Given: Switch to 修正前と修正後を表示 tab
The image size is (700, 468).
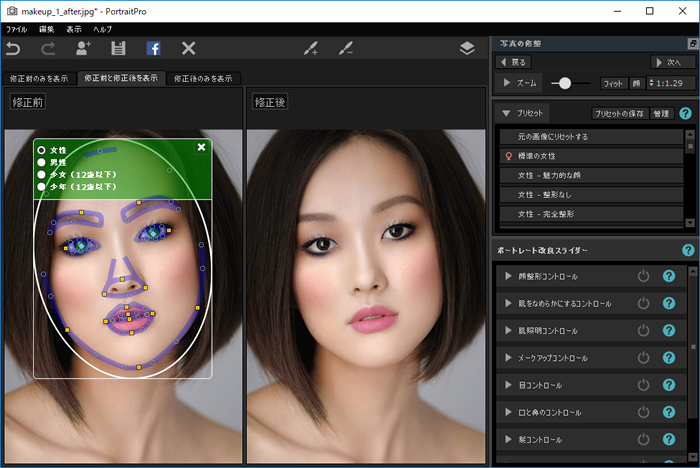Looking at the screenshot, I should click(x=121, y=78).
